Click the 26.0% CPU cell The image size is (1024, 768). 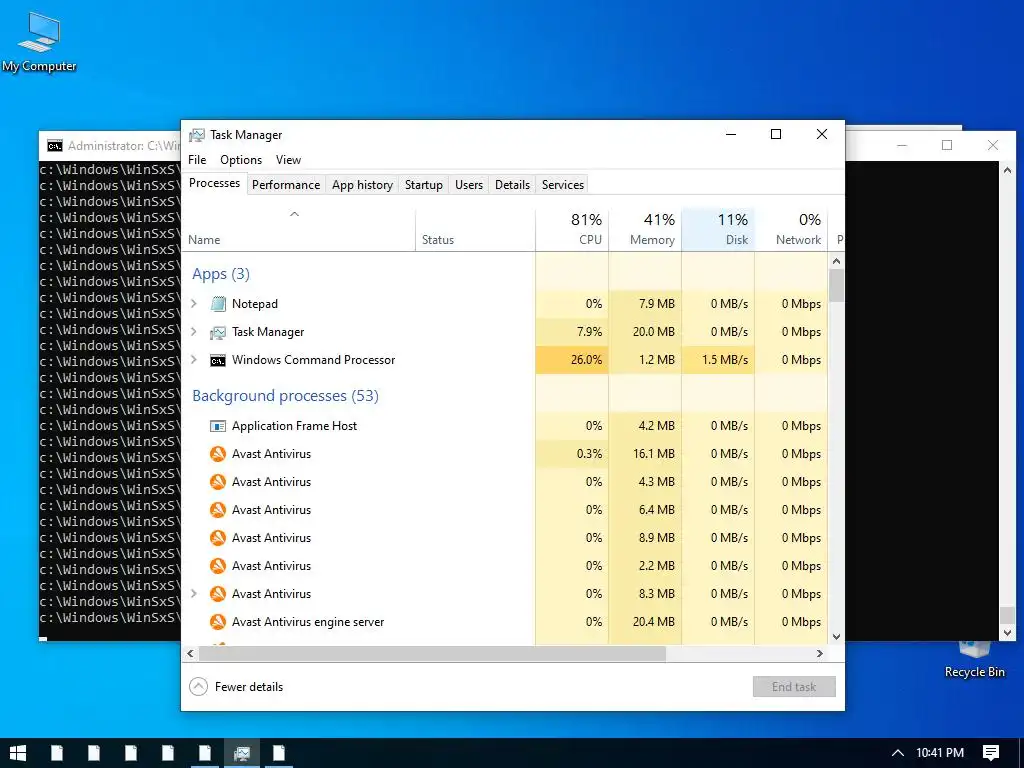tap(572, 360)
